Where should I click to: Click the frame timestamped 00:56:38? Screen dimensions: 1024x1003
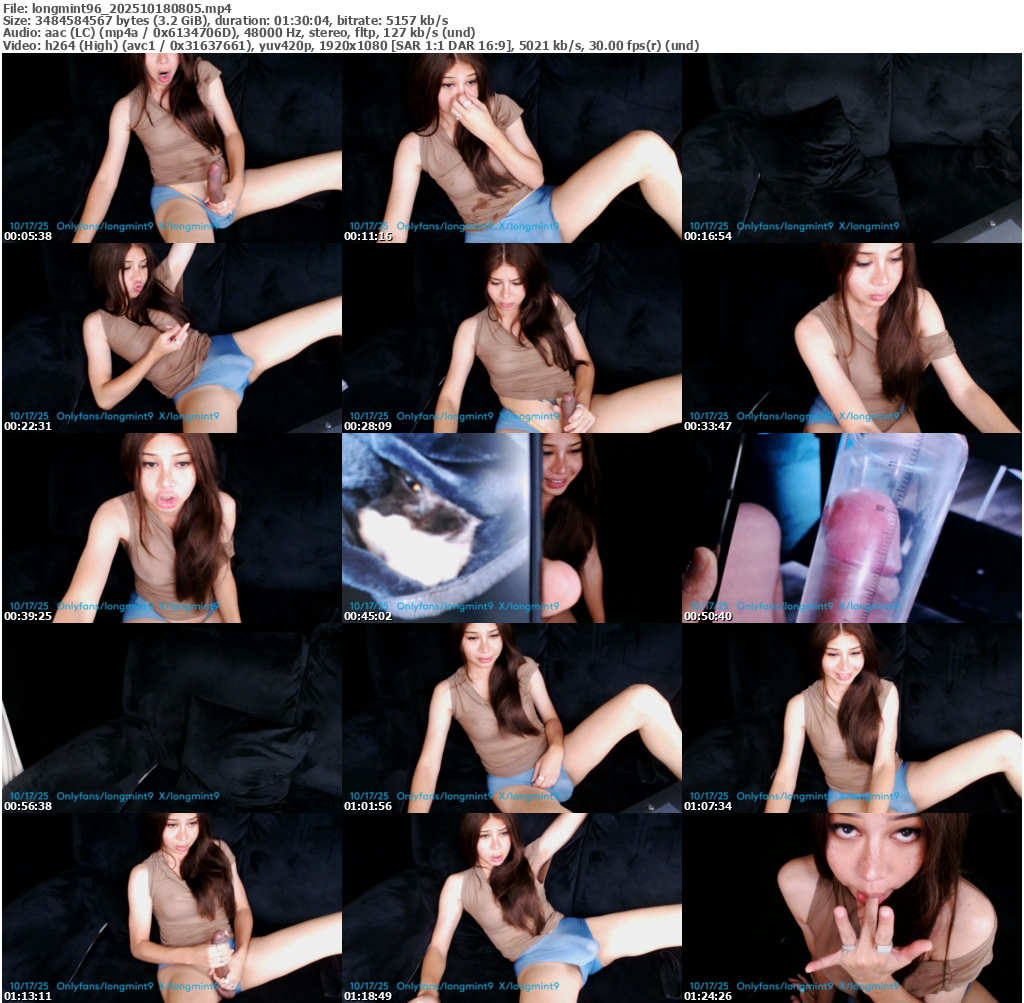tap(171, 718)
